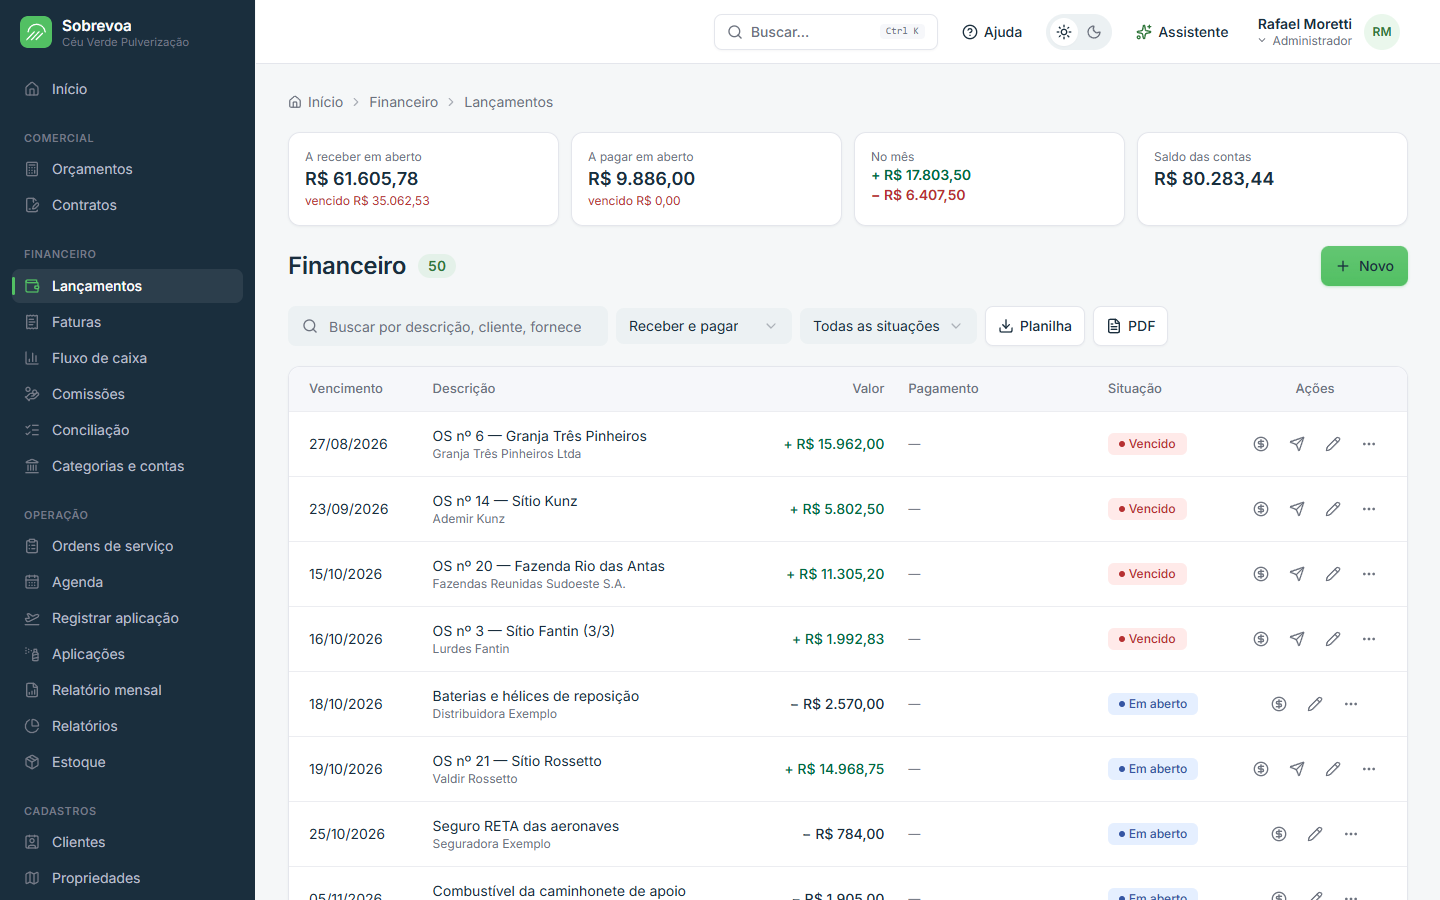1440x900 pixels.
Task: Click the Ajuda help button
Action: point(992,32)
